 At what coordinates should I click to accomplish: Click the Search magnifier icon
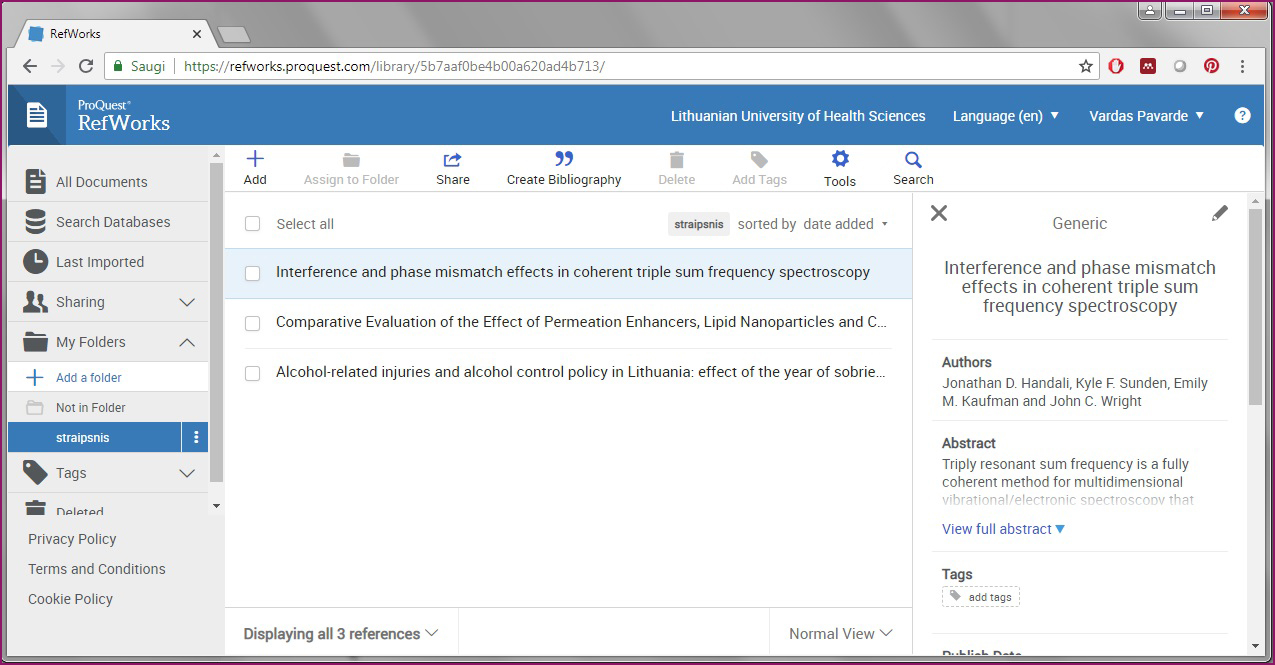pos(913,160)
